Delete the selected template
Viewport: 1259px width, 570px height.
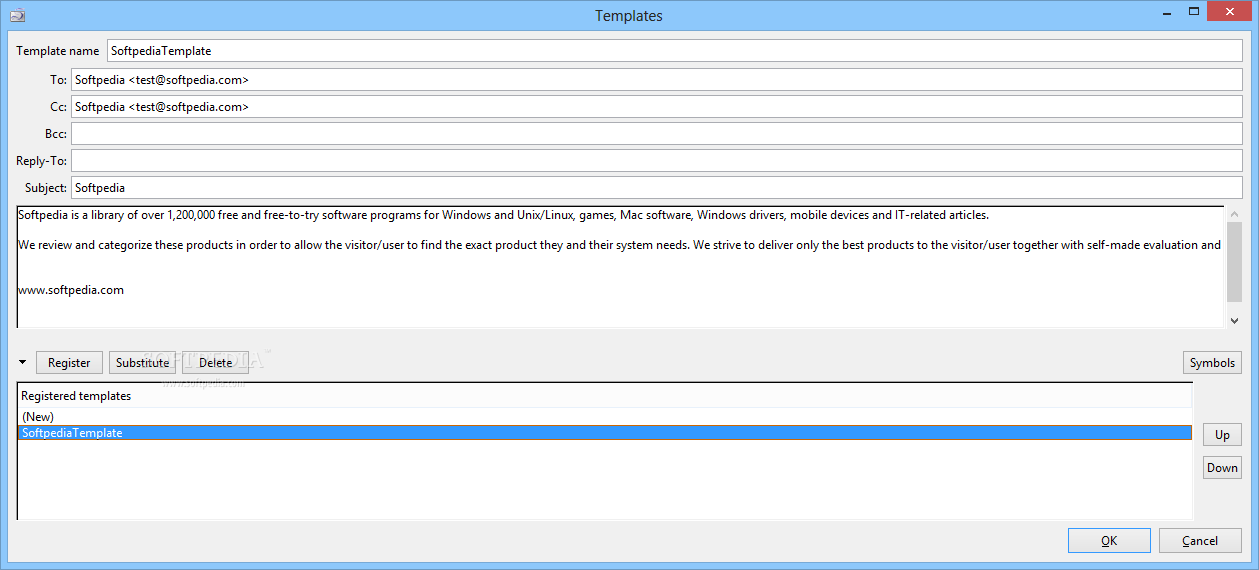[x=215, y=363]
